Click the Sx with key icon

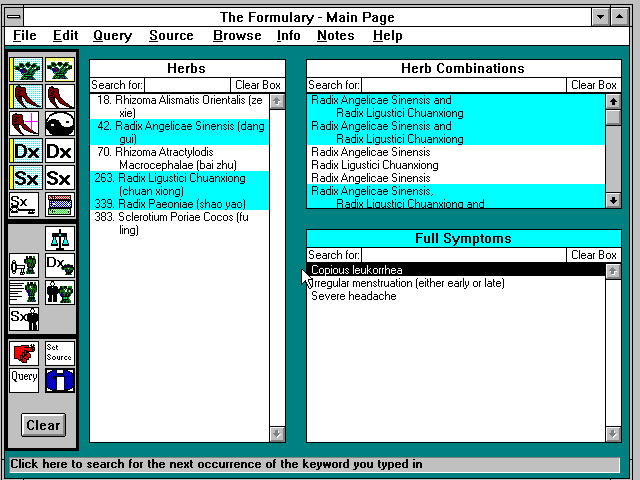point(25,205)
